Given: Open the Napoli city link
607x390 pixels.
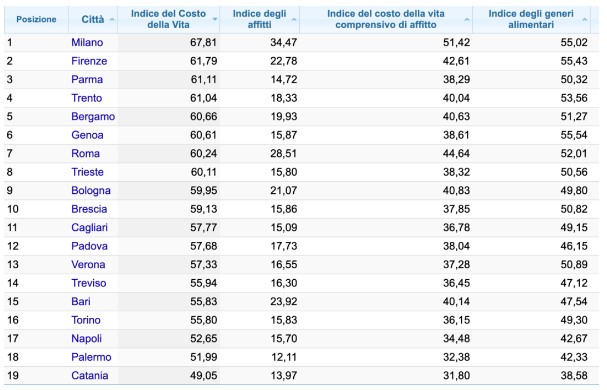Looking at the screenshot, I should pos(86,338).
